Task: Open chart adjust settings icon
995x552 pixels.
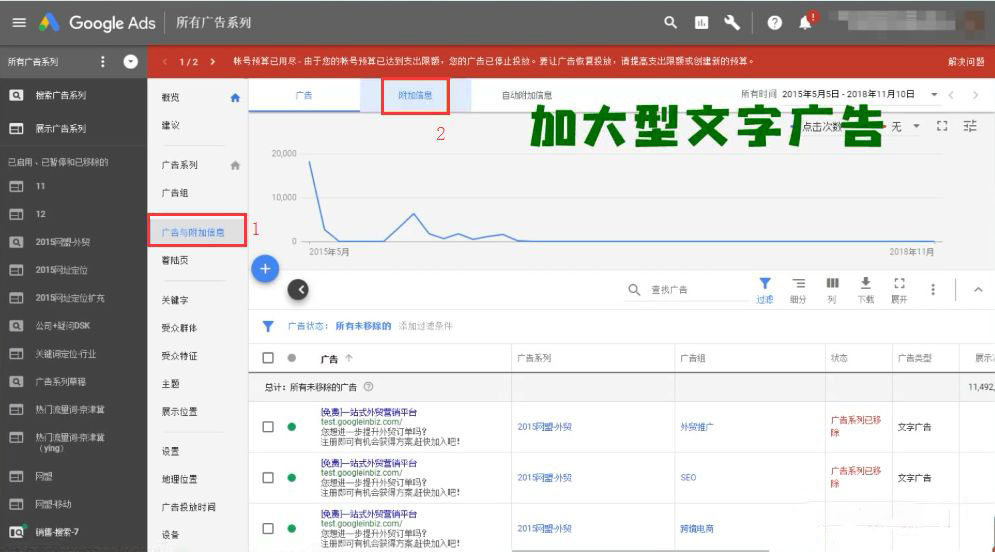Action: coord(970,126)
